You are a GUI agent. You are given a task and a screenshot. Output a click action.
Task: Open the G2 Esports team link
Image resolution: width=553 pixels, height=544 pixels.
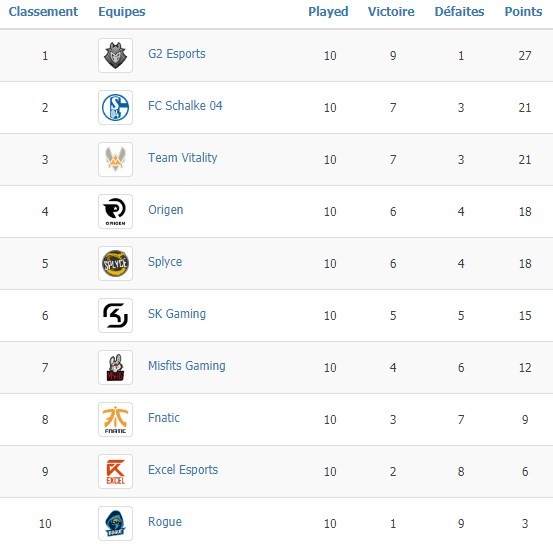coord(177,54)
